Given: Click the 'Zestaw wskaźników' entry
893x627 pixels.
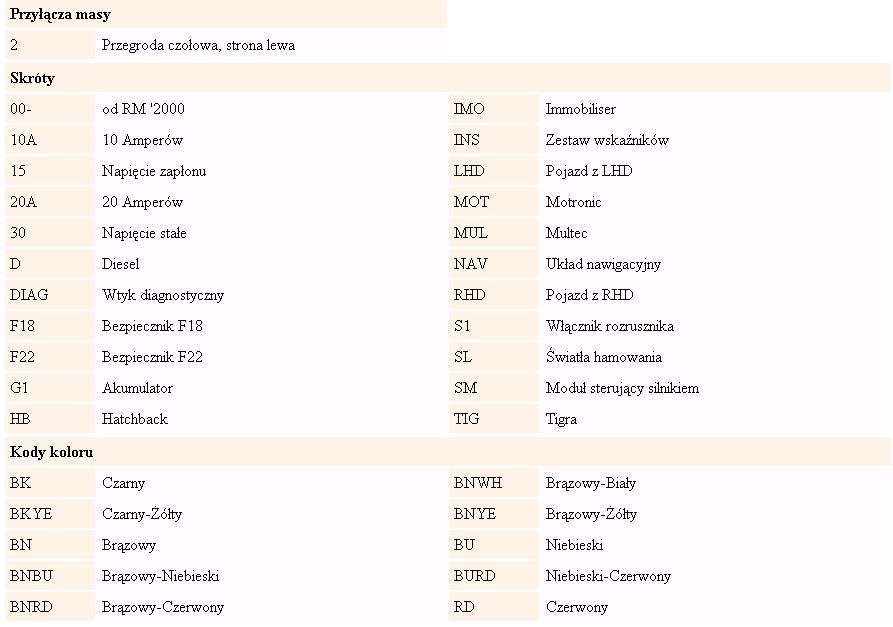Looking at the screenshot, I should pyautogui.click(x=607, y=140).
